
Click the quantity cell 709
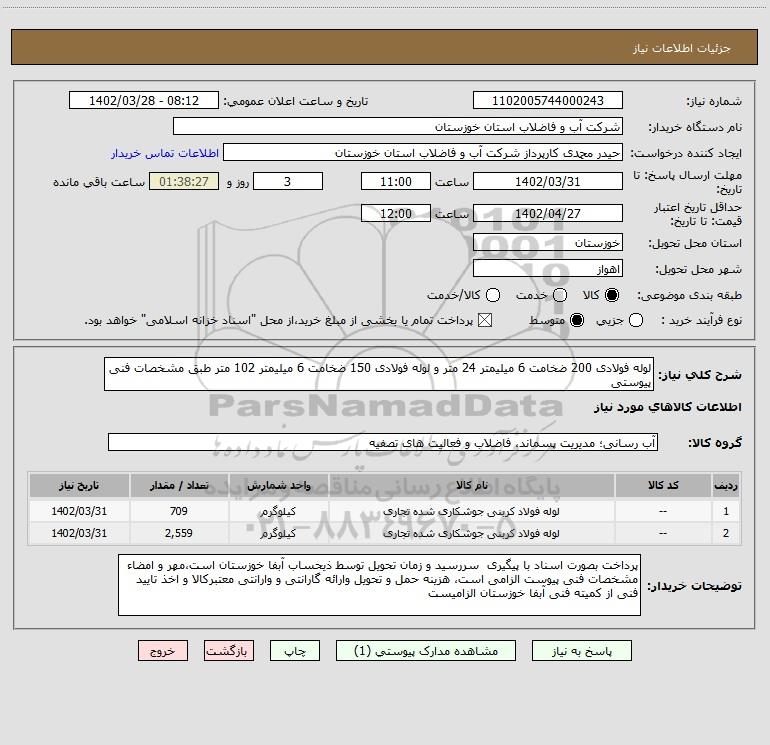pos(179,511)
